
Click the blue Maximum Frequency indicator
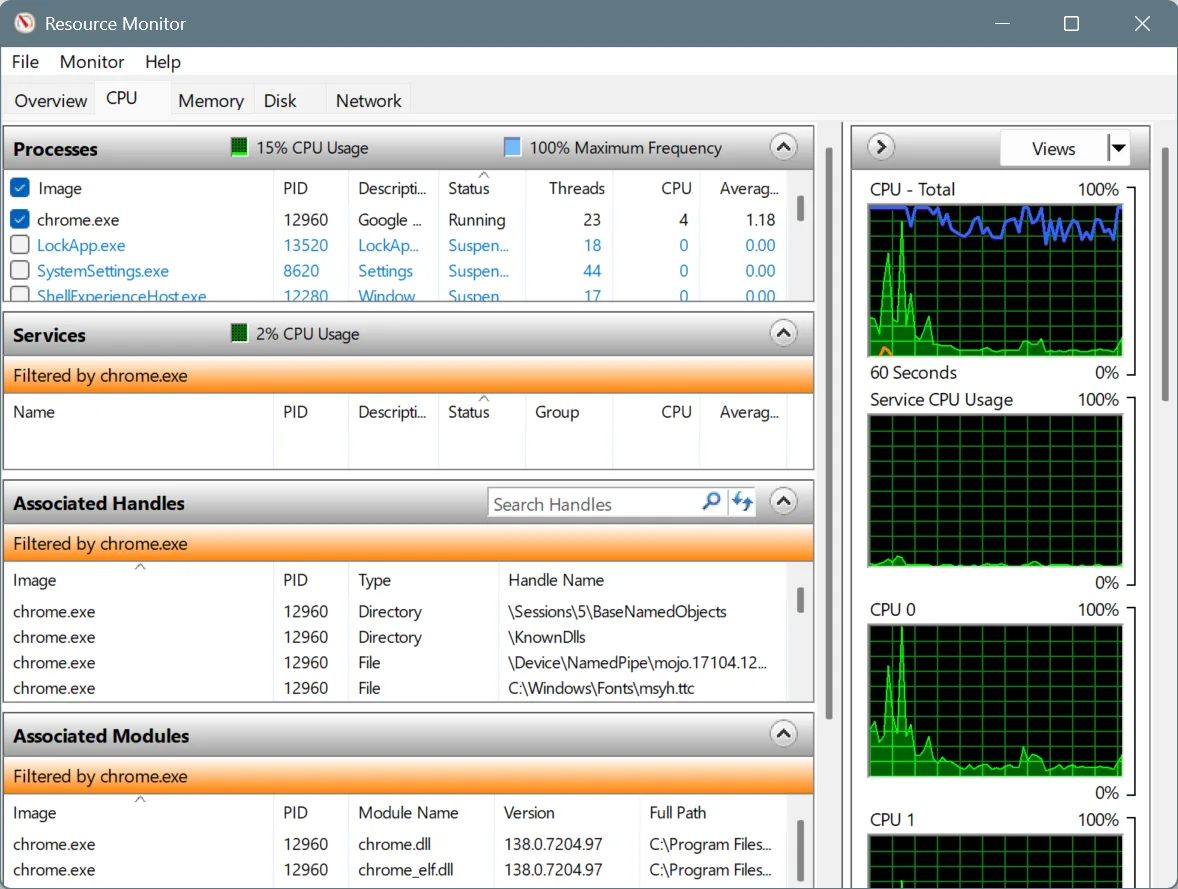pos(512,147)
